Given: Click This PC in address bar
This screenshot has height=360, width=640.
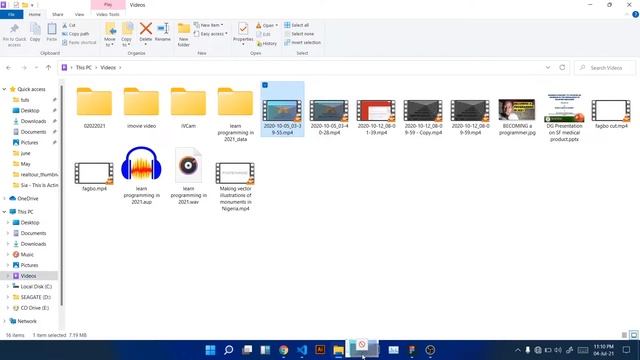Looking at the screenshot, I should [84, 68].
